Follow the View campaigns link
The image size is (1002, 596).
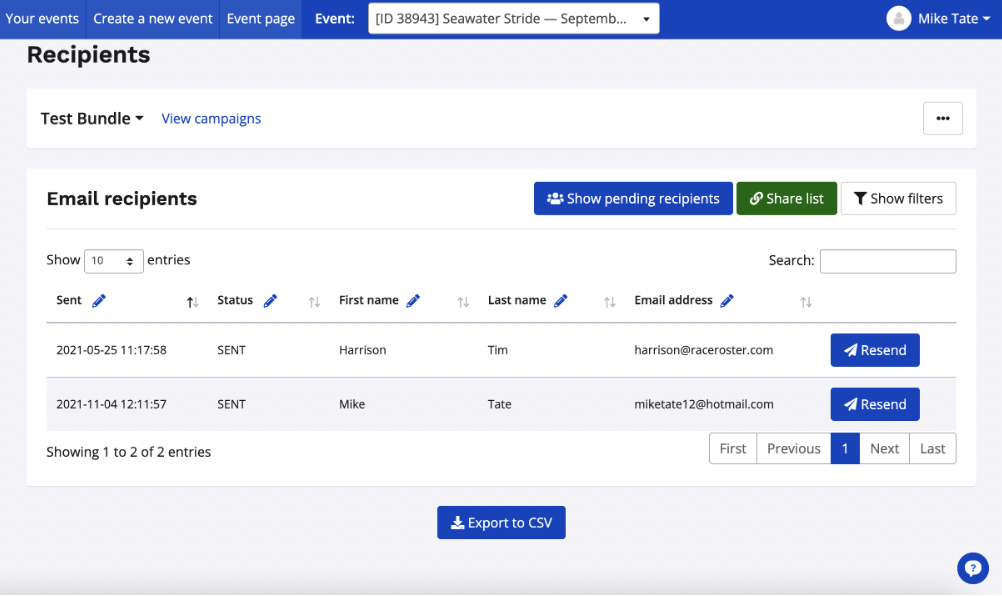click(x=211, y=119)
